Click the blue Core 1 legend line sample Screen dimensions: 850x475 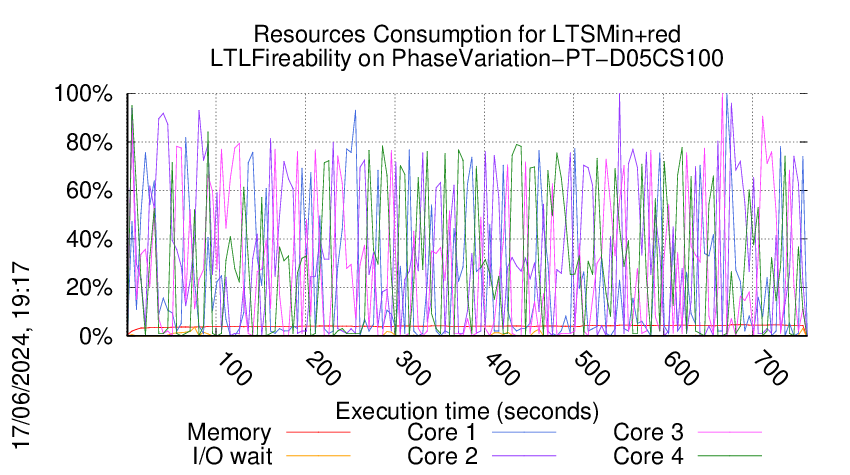click(524, 432)
